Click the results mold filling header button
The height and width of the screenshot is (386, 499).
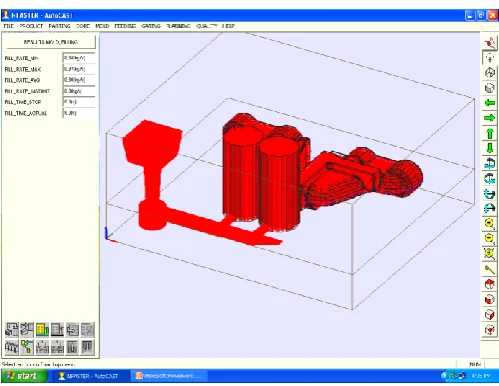coord(51,42)
